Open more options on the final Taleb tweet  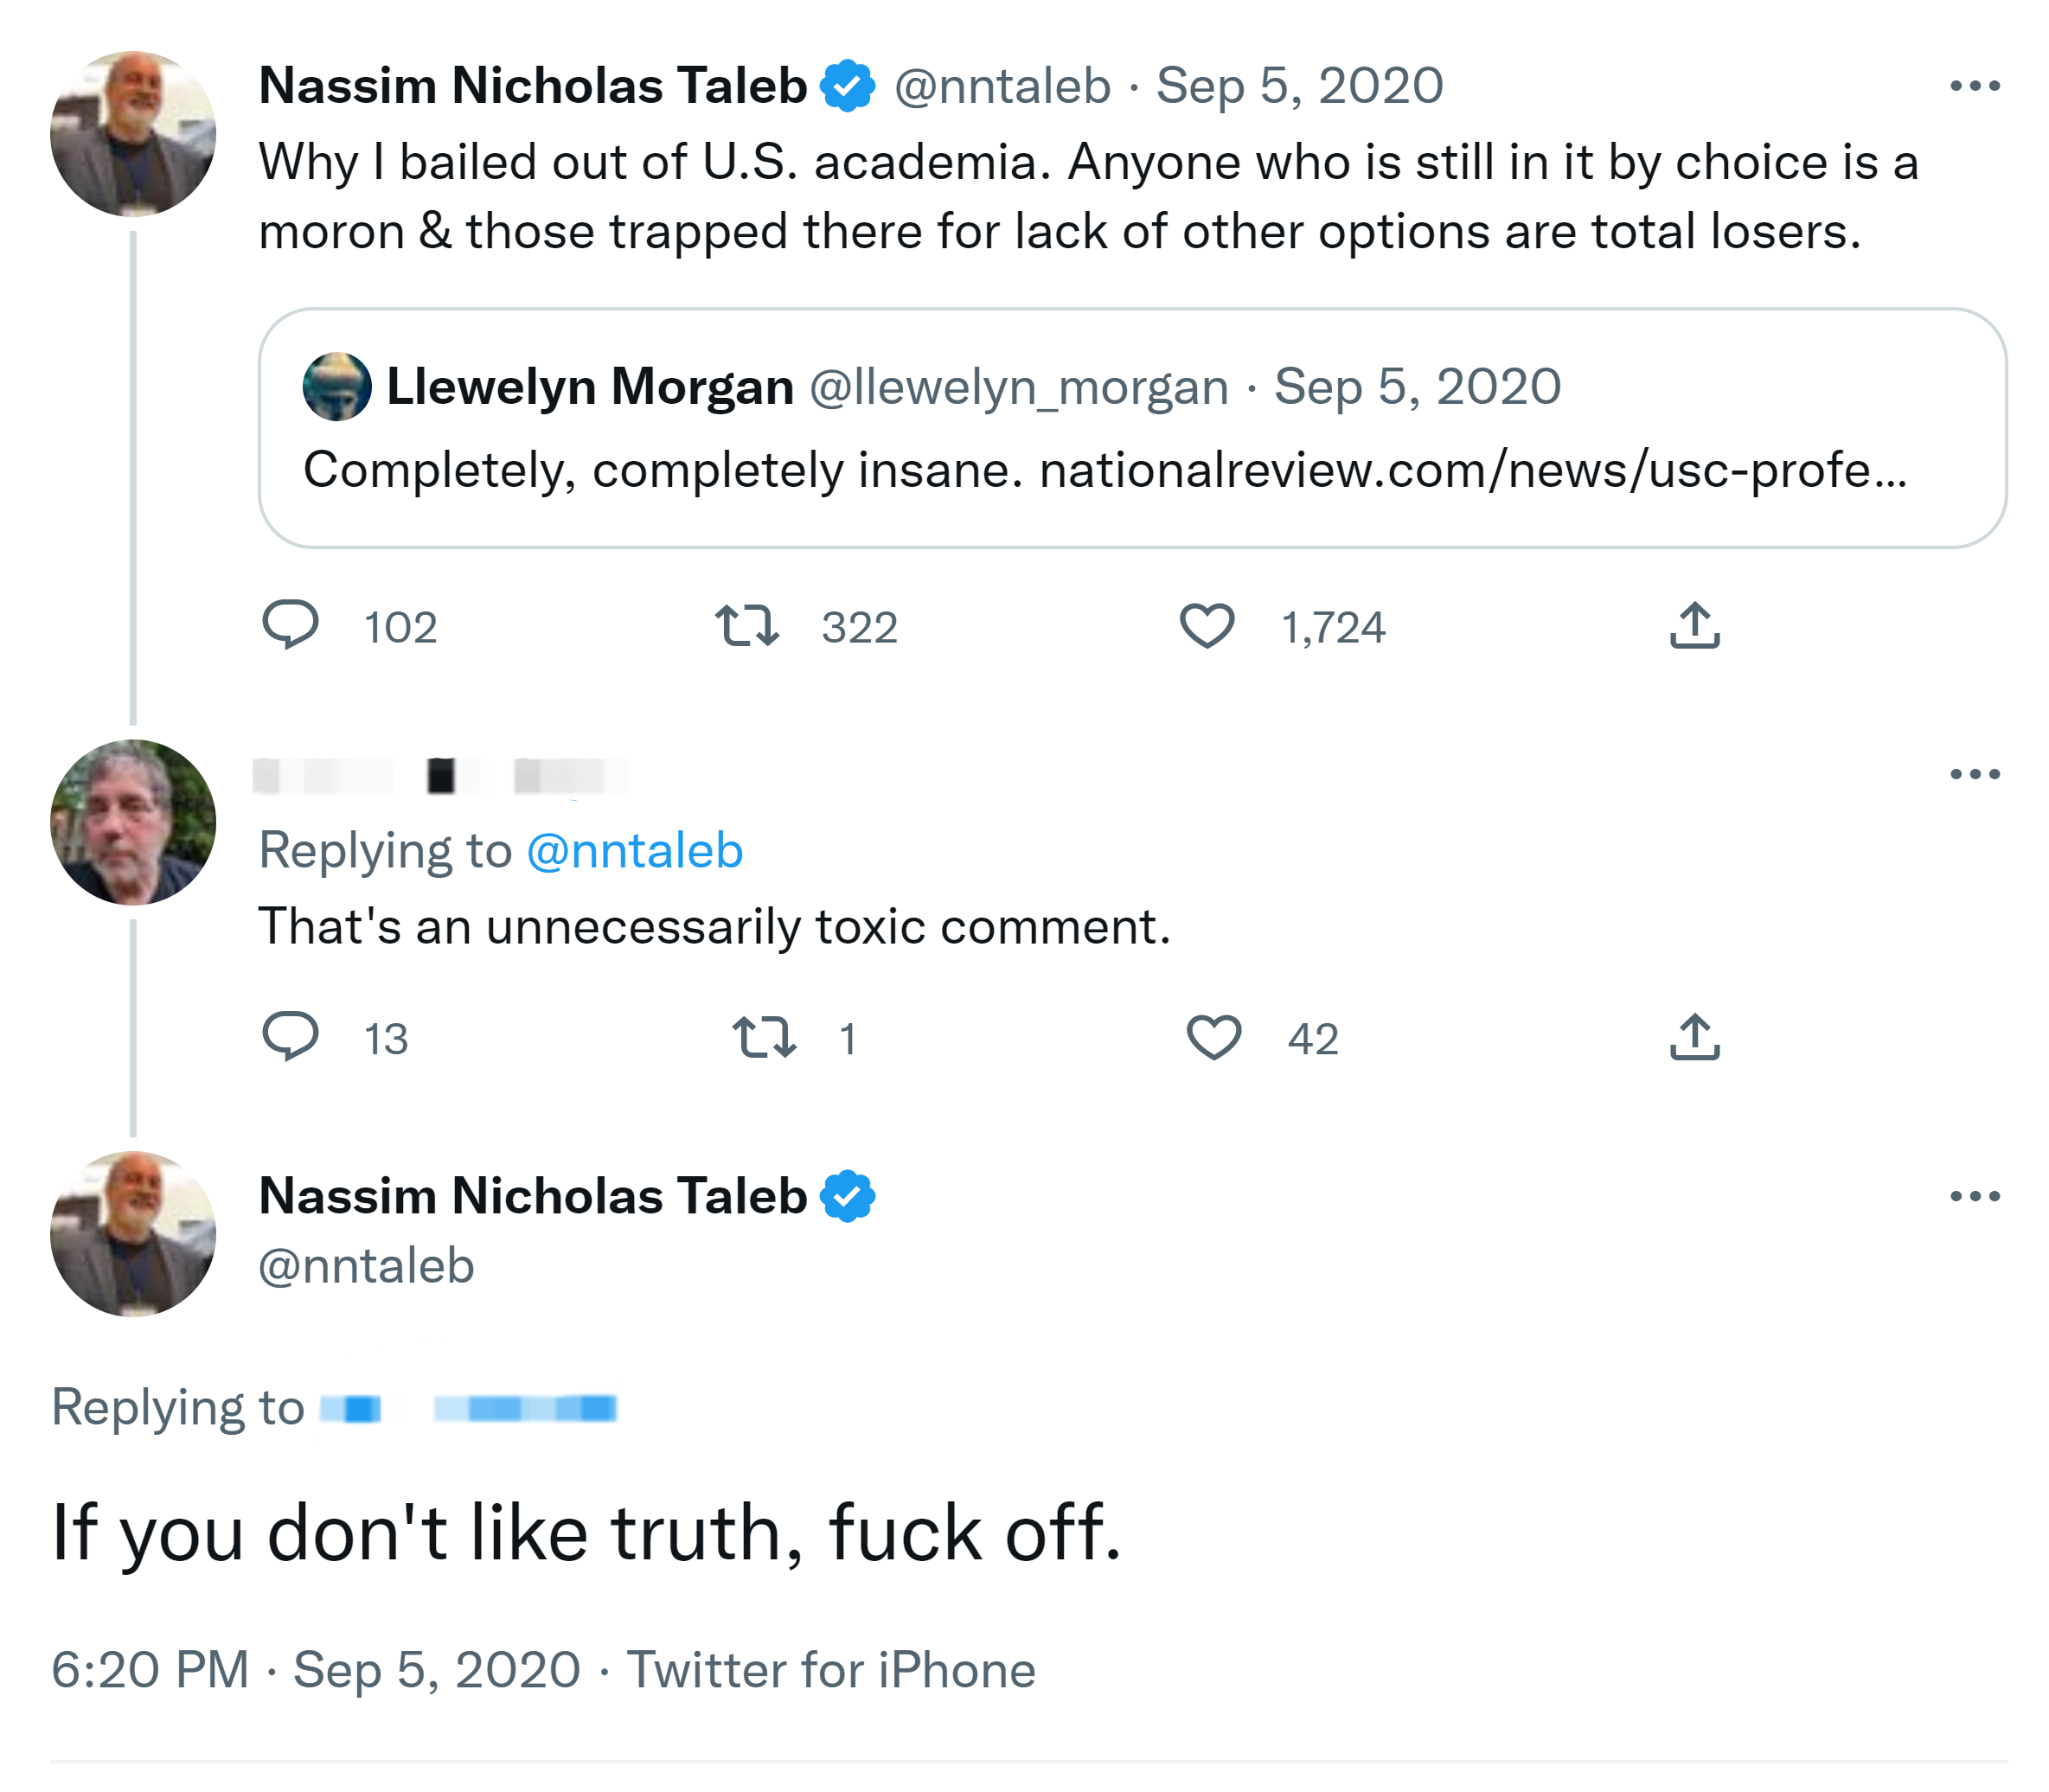(x=1974, y=1196)
